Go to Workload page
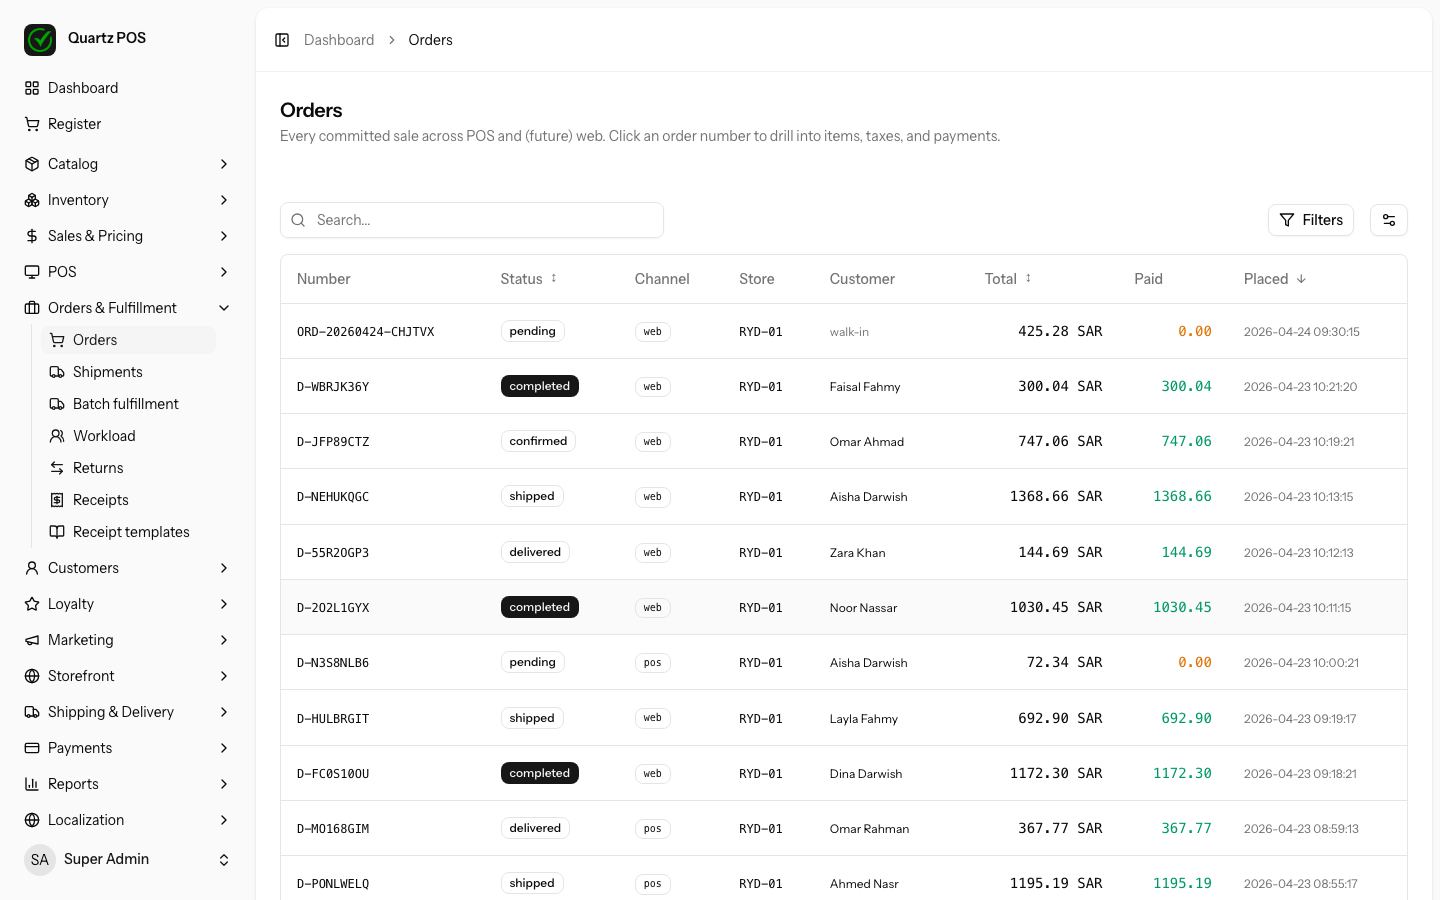Image resolution: width=1440 pixels, height=900 pixels. coord(128,436)
